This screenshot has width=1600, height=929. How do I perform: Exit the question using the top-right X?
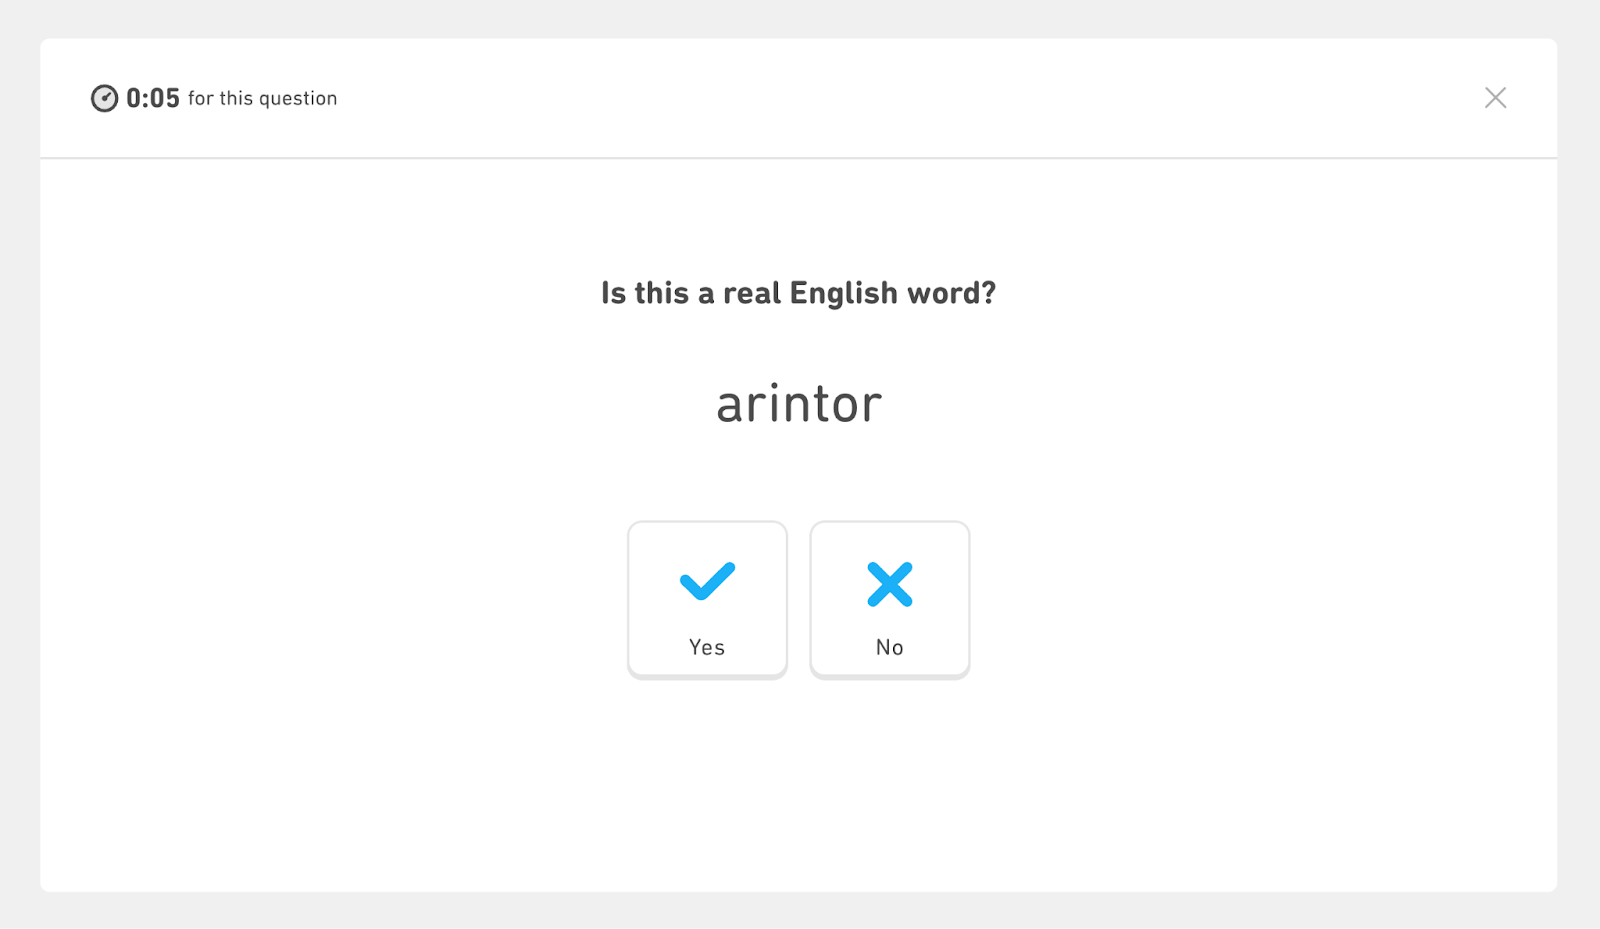point(1495,98)
